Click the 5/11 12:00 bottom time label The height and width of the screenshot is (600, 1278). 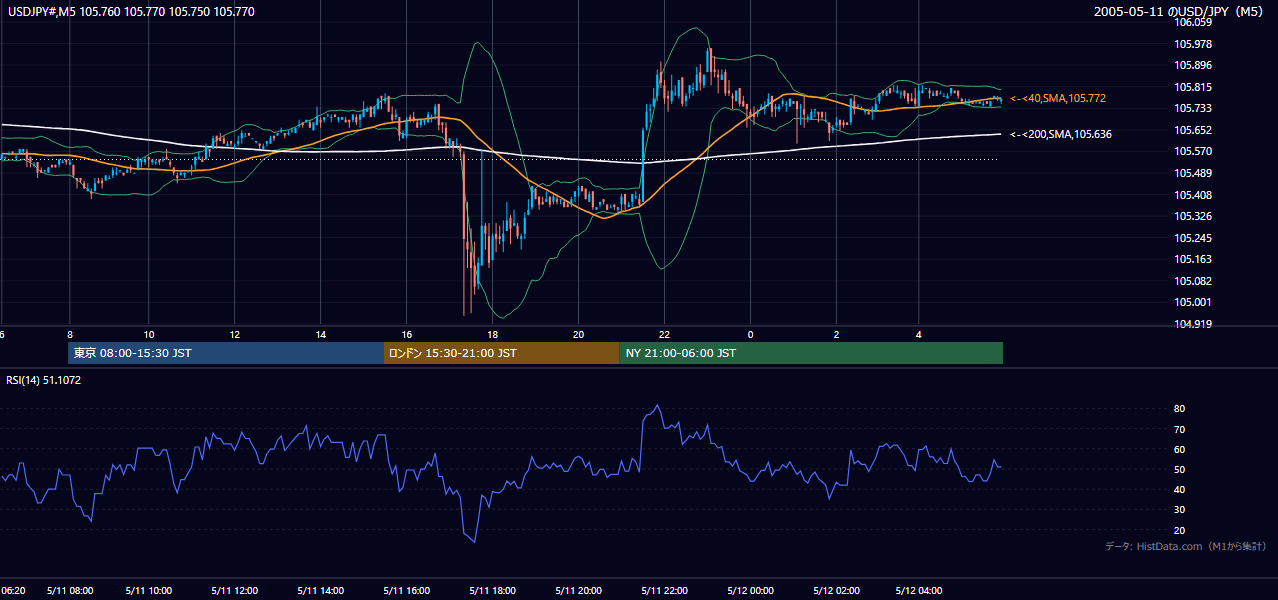pos(234,590)
